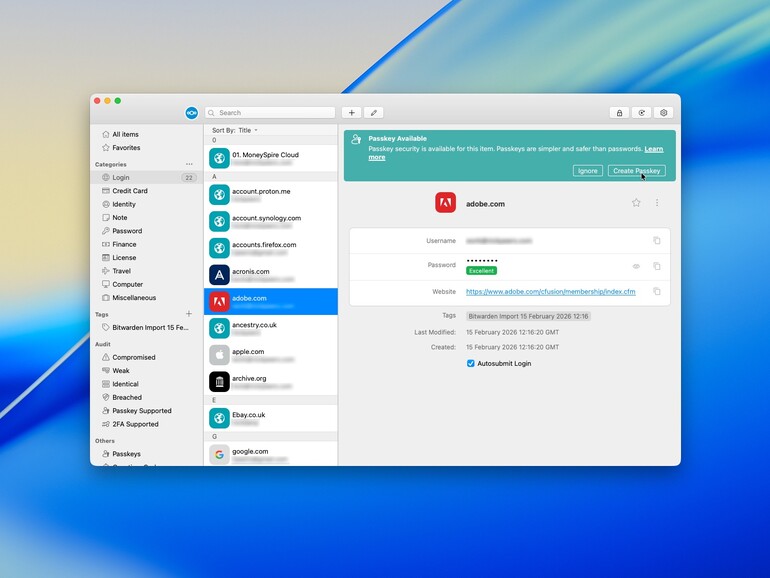This screenshot has height=578, width=770.
Task: Open settings with the gear icon
Action: pyautogui.click(x=663, y=113)
